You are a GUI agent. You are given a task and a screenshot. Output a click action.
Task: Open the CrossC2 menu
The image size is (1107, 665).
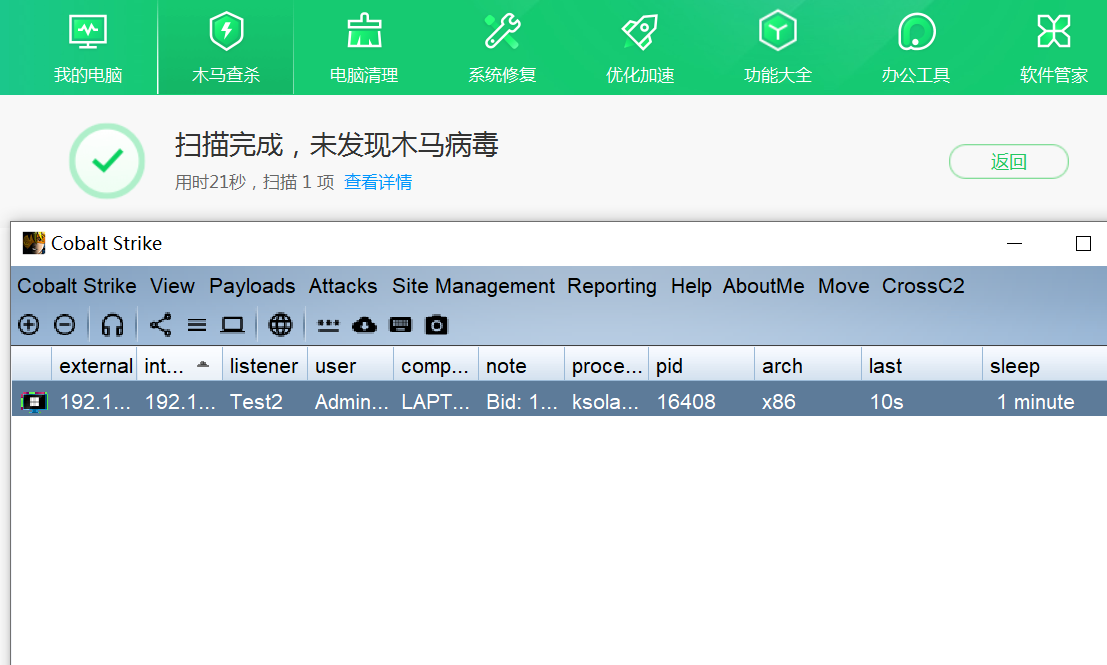click(923, 286)
